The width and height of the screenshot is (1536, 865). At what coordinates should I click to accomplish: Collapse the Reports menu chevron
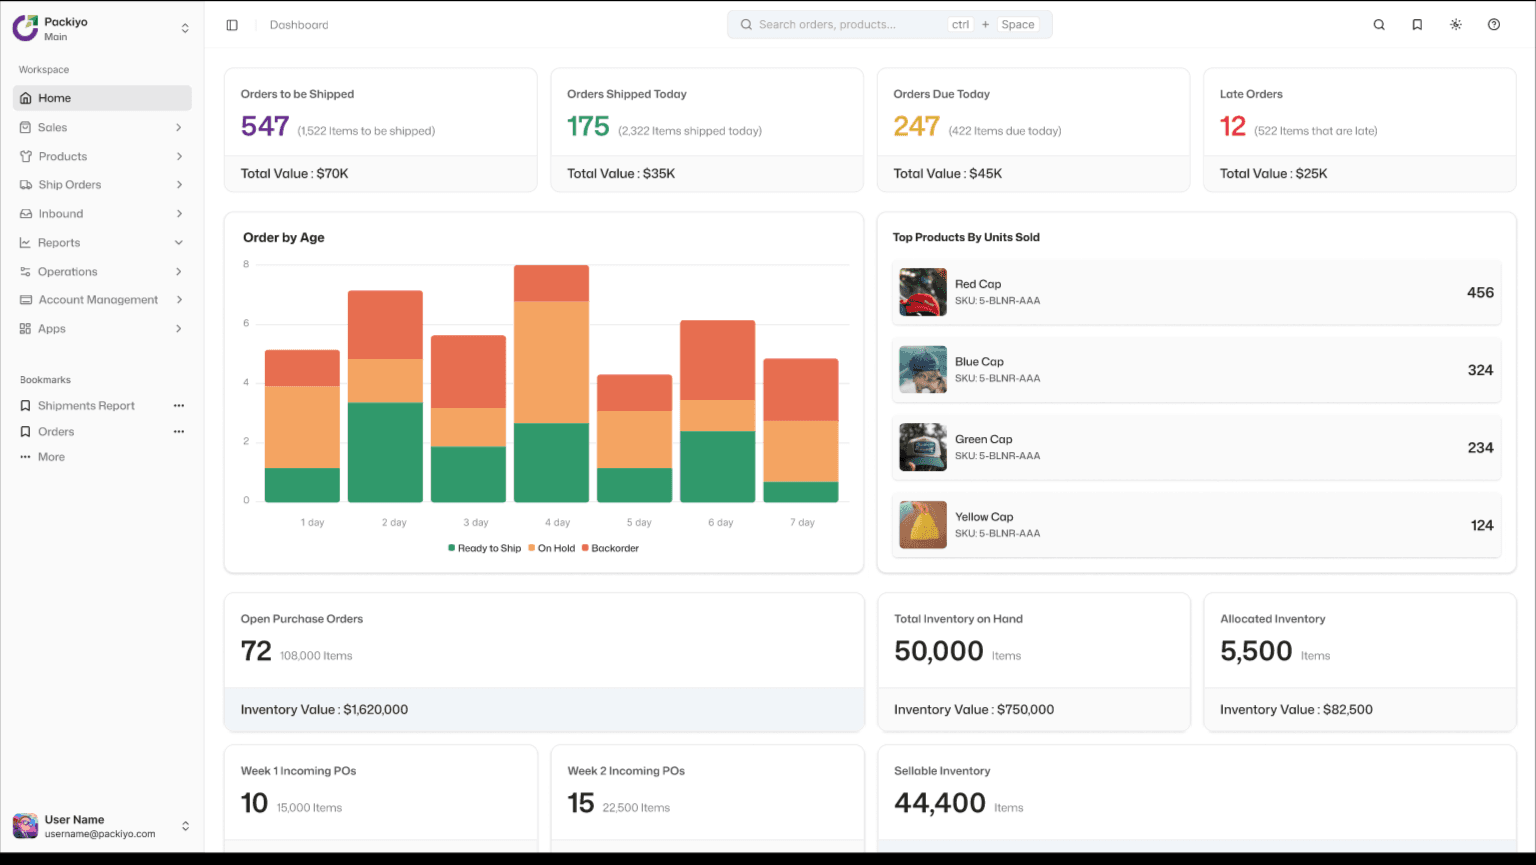point(179,243)
